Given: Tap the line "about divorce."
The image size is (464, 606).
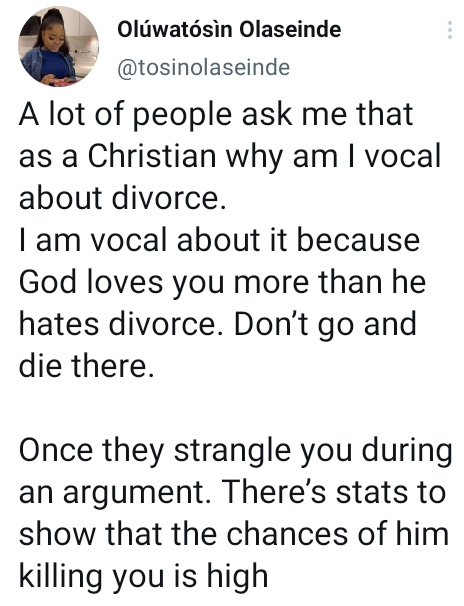Looking at the screenshot, I should 122,197.
